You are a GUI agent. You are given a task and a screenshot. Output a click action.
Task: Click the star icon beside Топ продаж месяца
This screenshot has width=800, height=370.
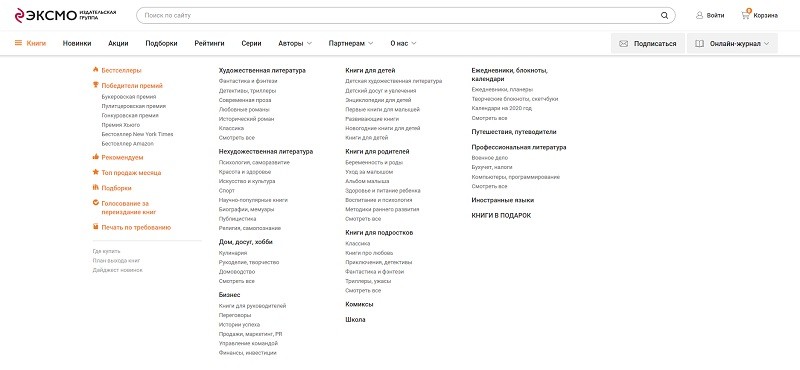95,172
